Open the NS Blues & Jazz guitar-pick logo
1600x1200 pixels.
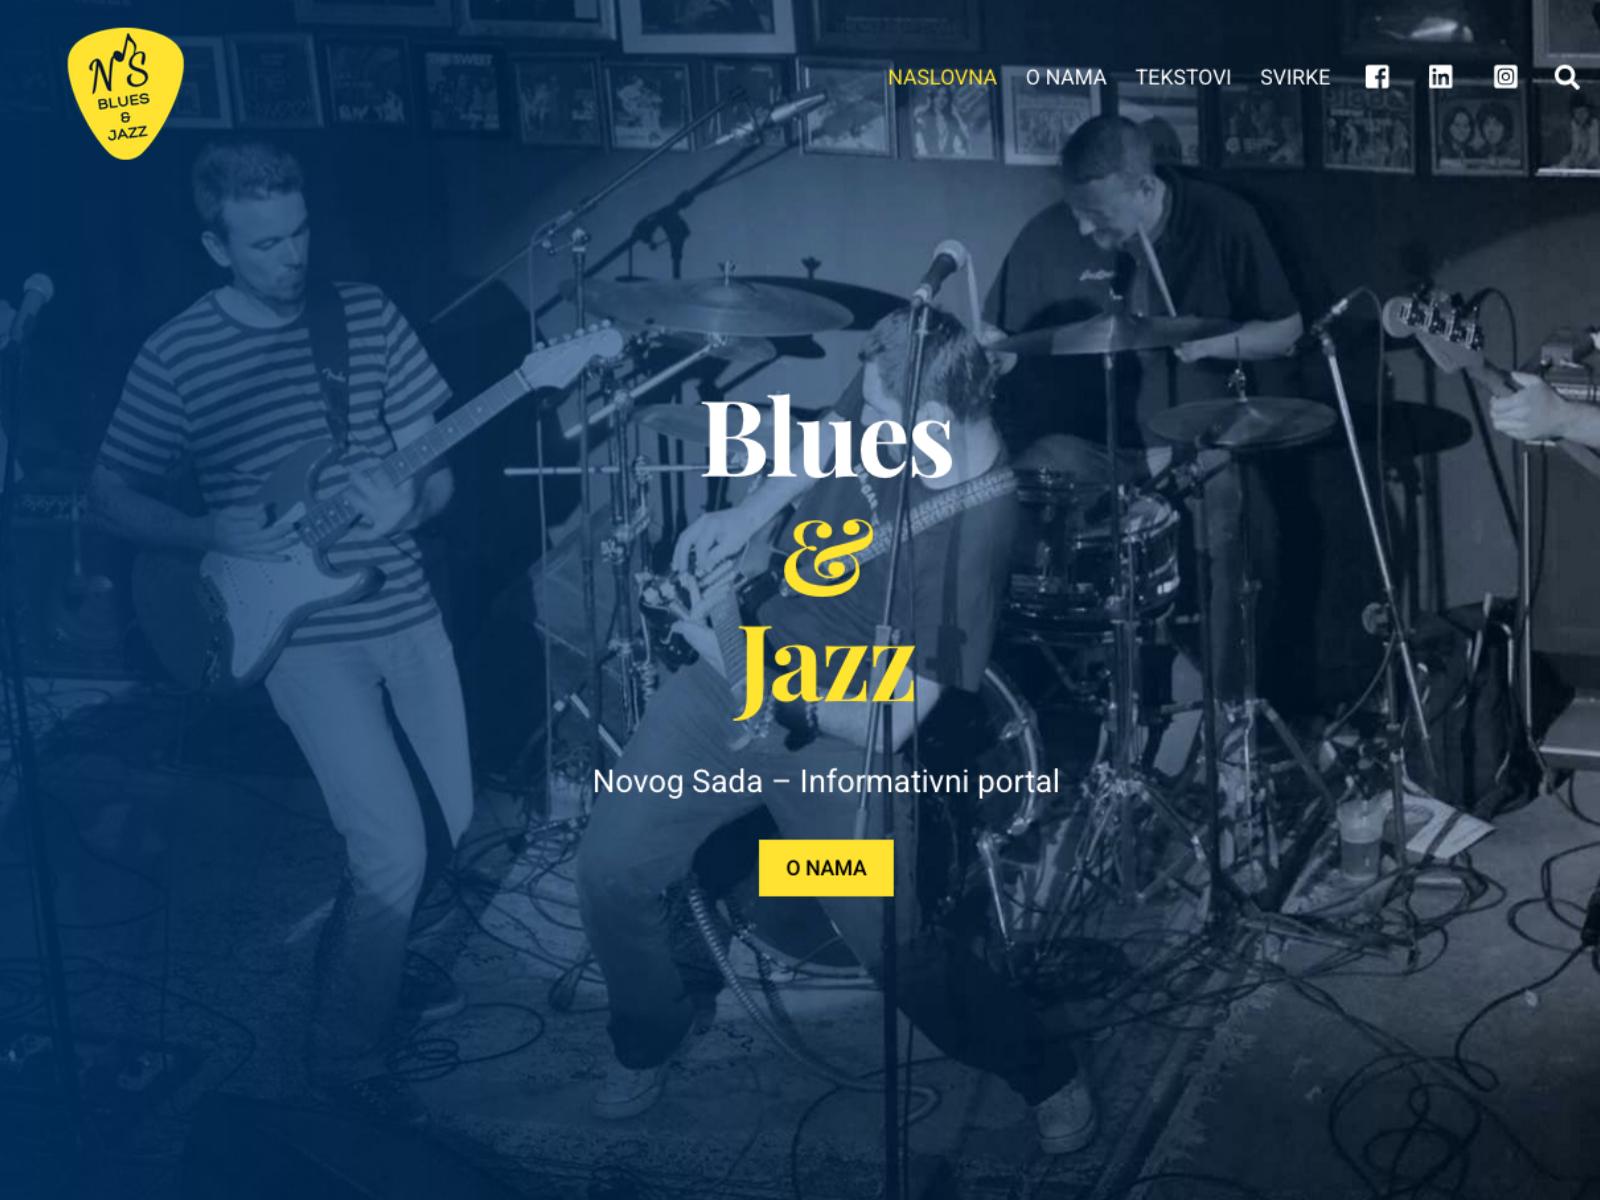126,93
